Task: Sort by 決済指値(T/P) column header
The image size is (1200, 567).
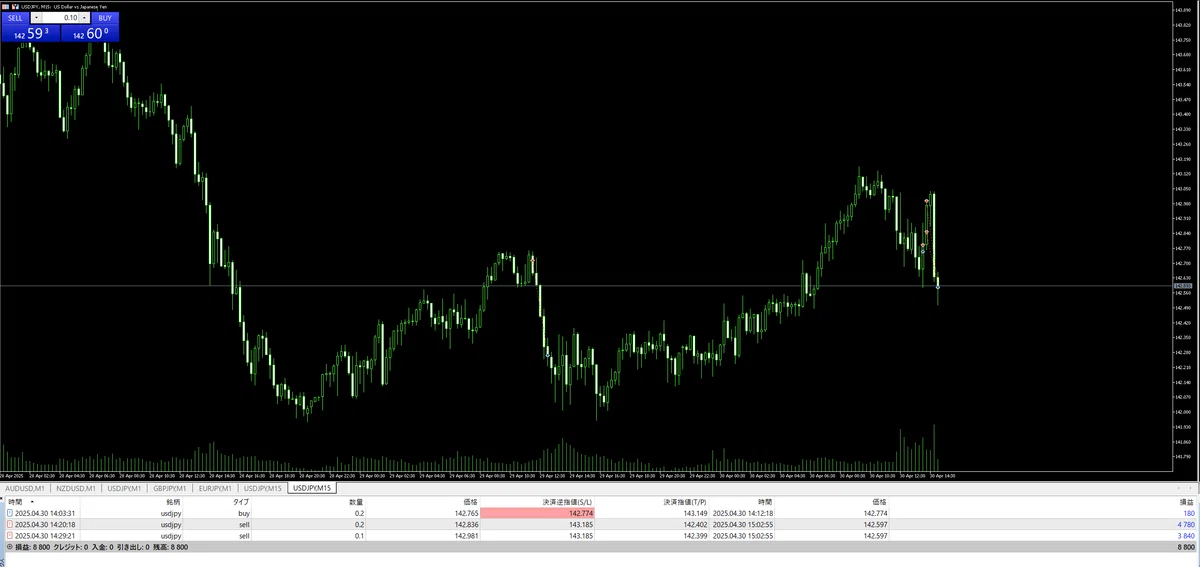Action: 683,501
